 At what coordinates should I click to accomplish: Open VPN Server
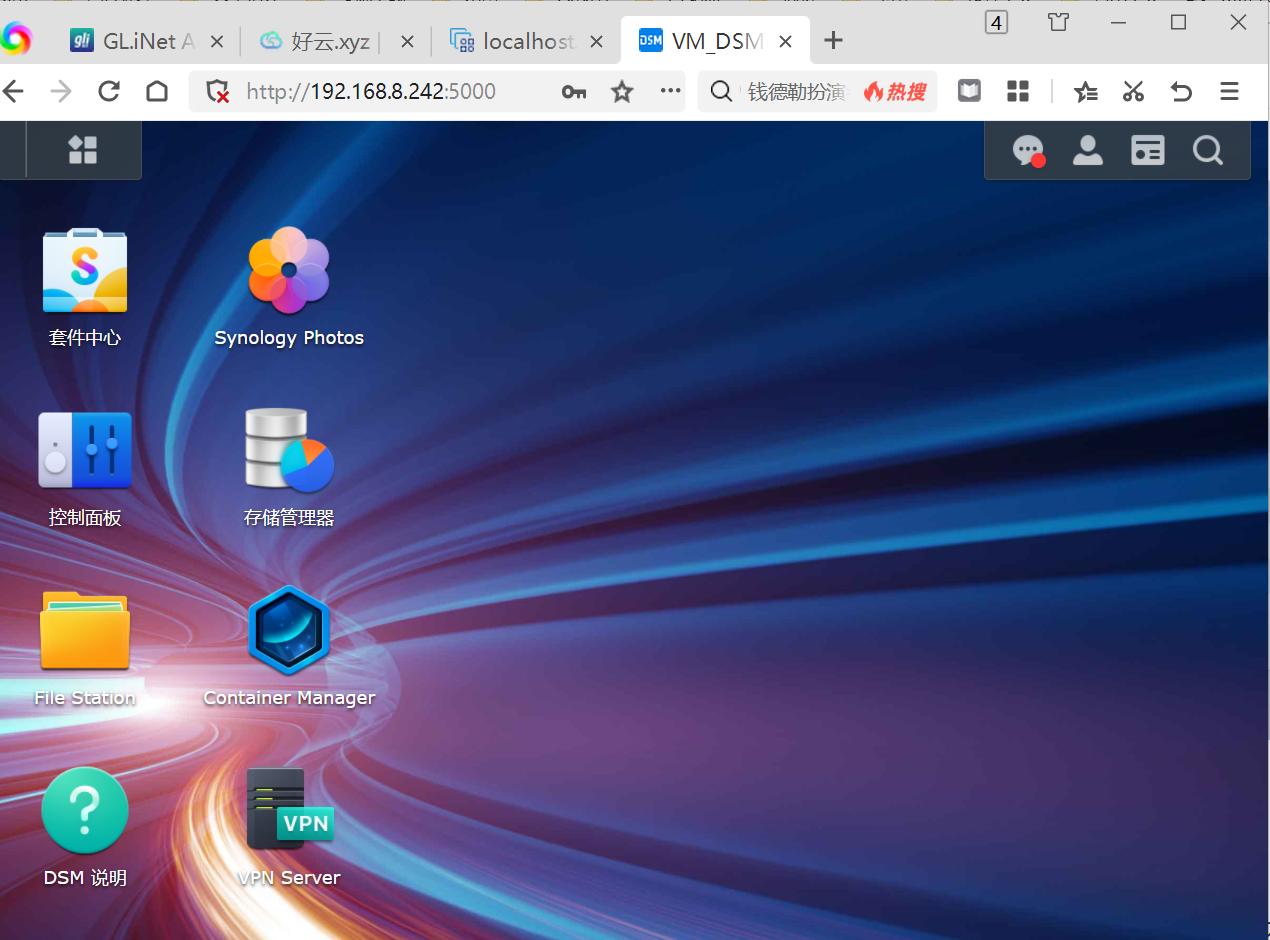(x=288, y=810)
